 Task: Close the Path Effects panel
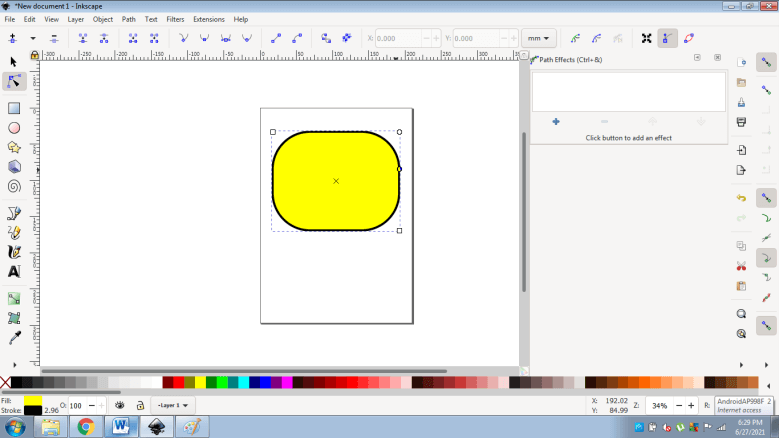pos(717,58)
